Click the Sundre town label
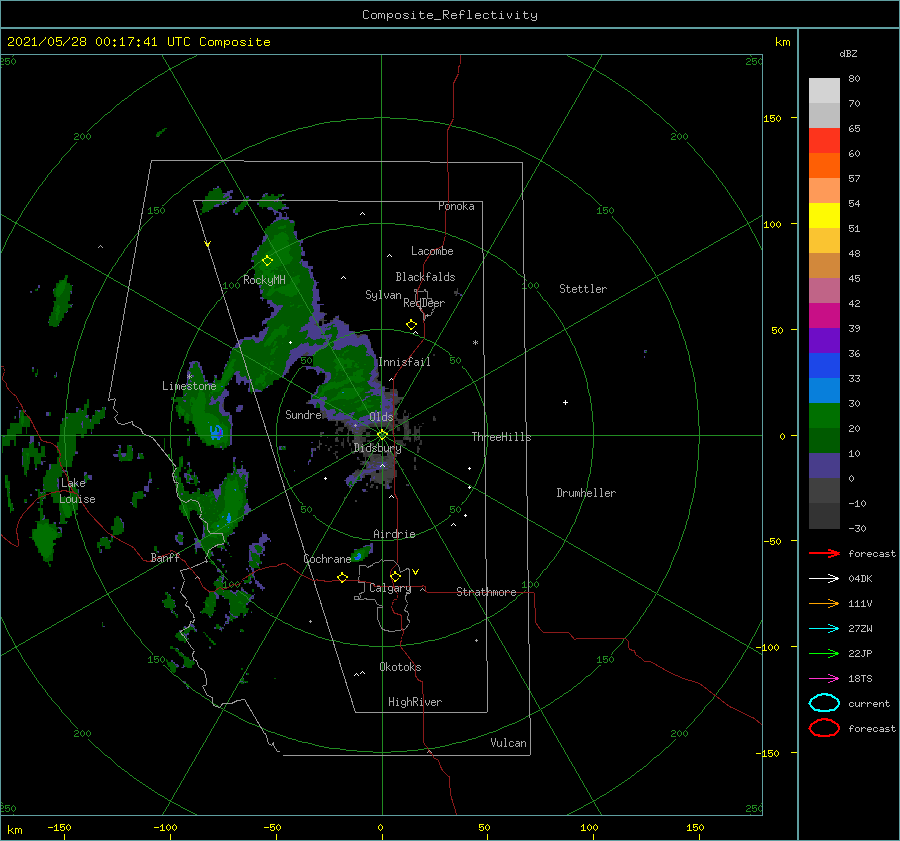900x841 pixels. pos(303,414)
